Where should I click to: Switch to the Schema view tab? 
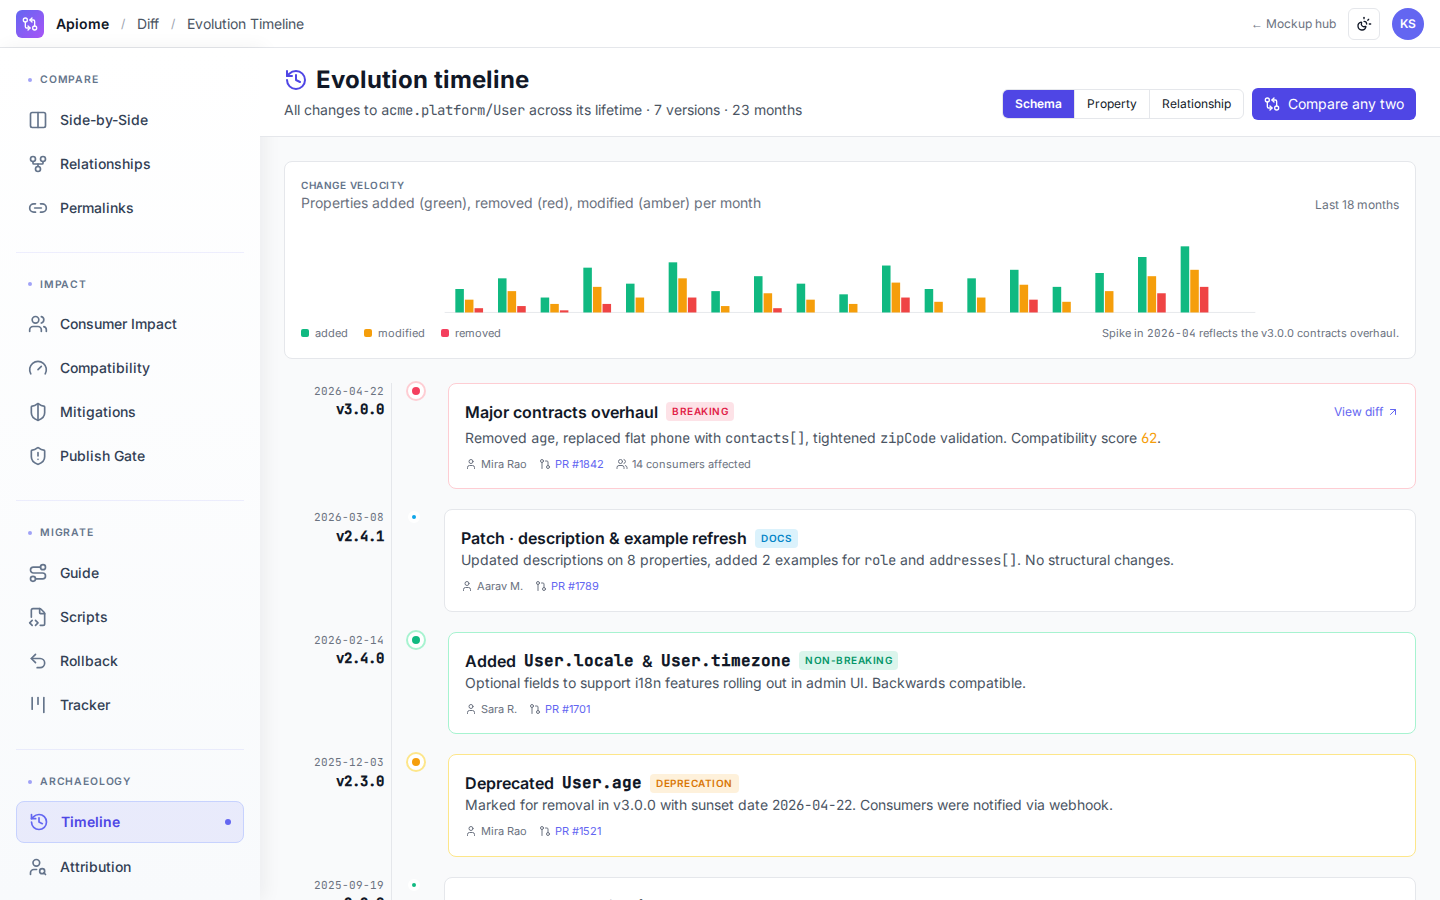pos(1038,104)
